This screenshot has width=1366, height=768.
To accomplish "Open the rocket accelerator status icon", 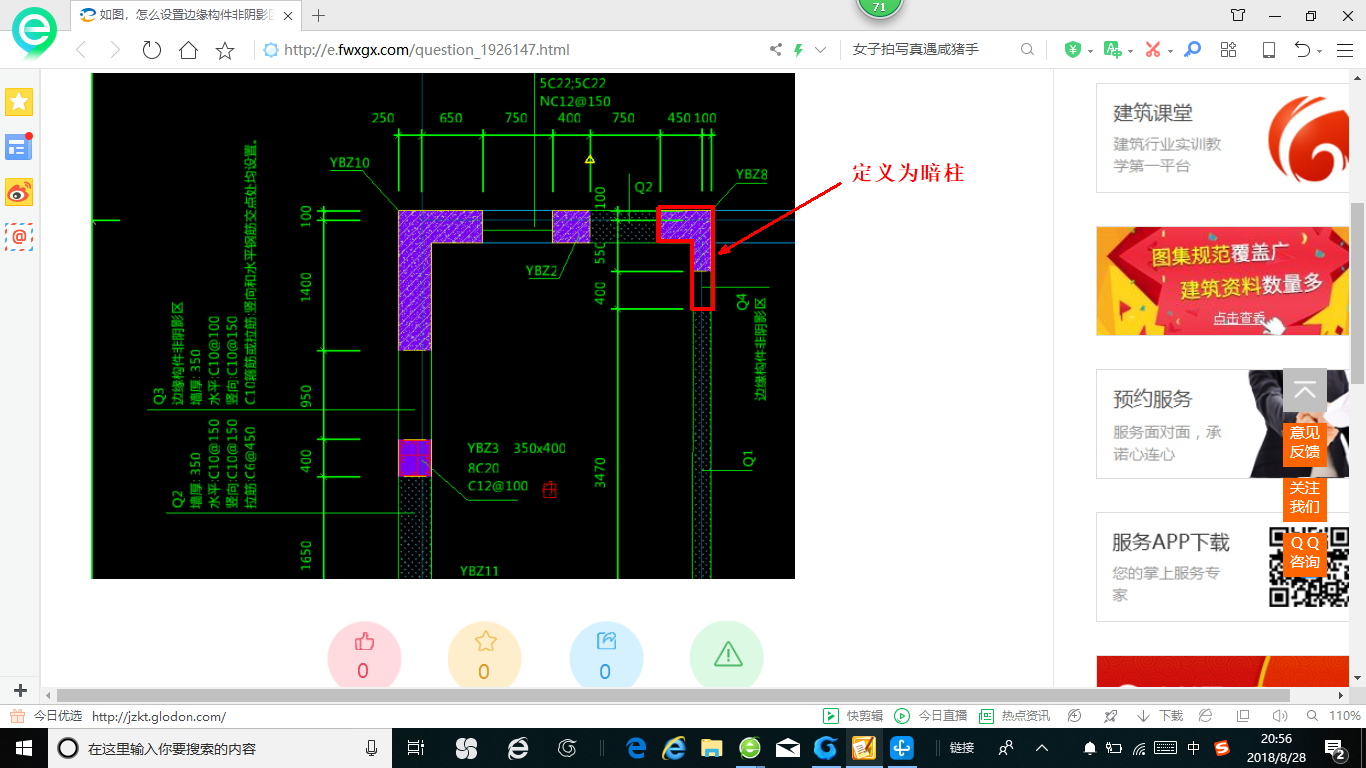I will click(x=1110, y=716).
